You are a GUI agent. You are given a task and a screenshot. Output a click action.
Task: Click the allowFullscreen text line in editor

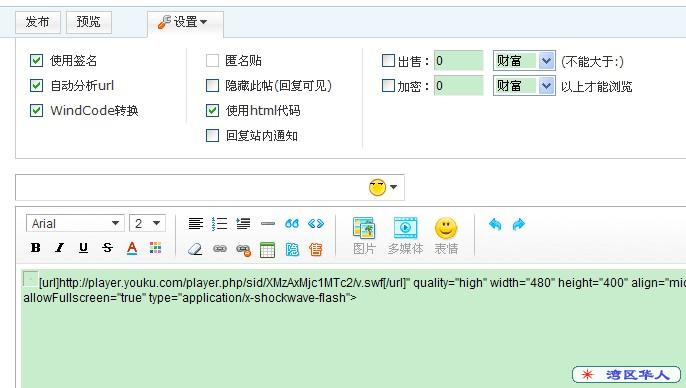(x=190, y=298)
